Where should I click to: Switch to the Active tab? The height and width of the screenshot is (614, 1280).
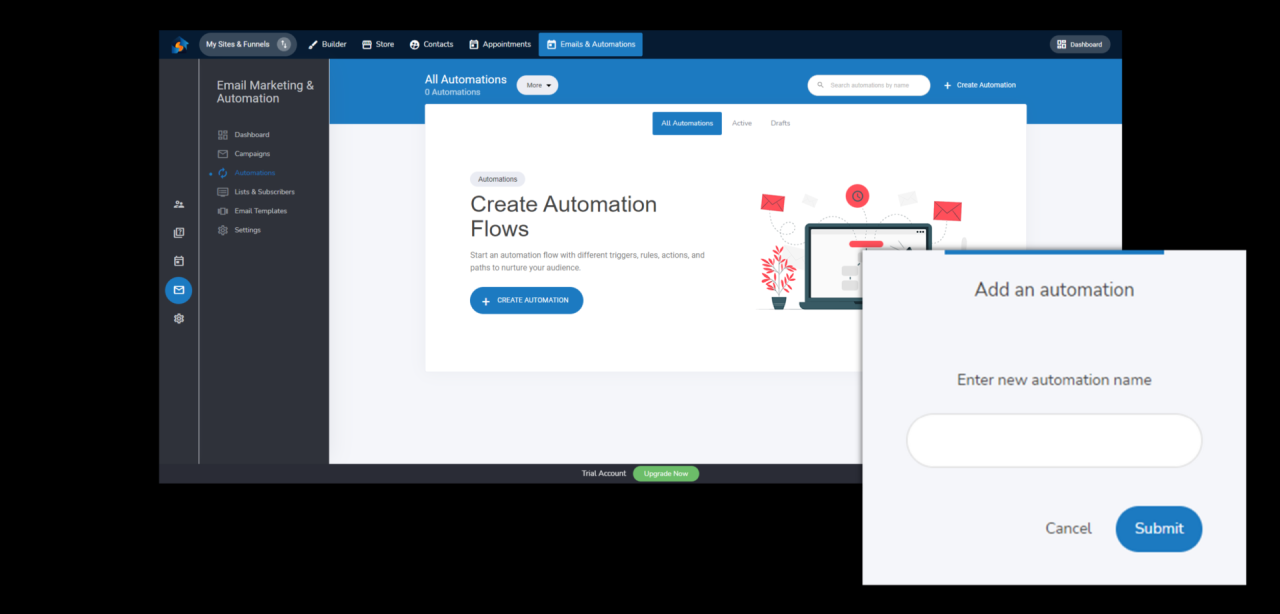tap(742, 123)
